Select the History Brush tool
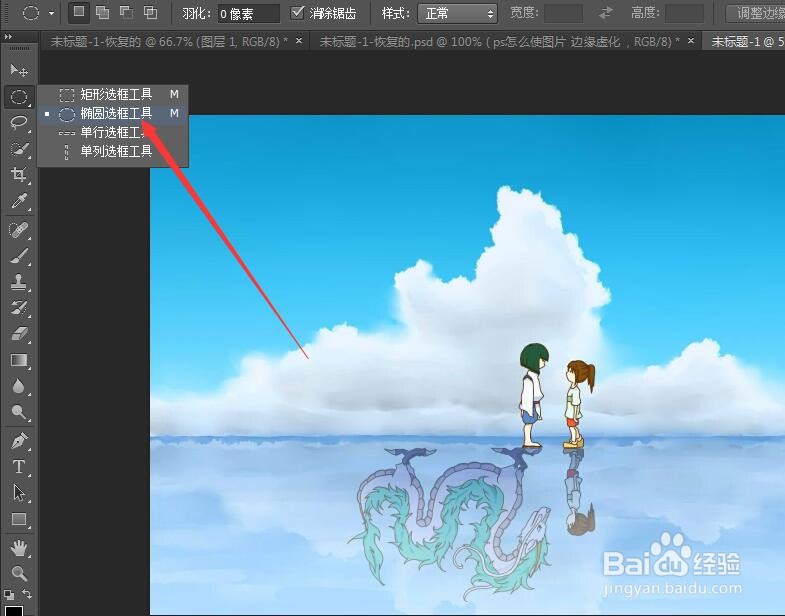 19,308
